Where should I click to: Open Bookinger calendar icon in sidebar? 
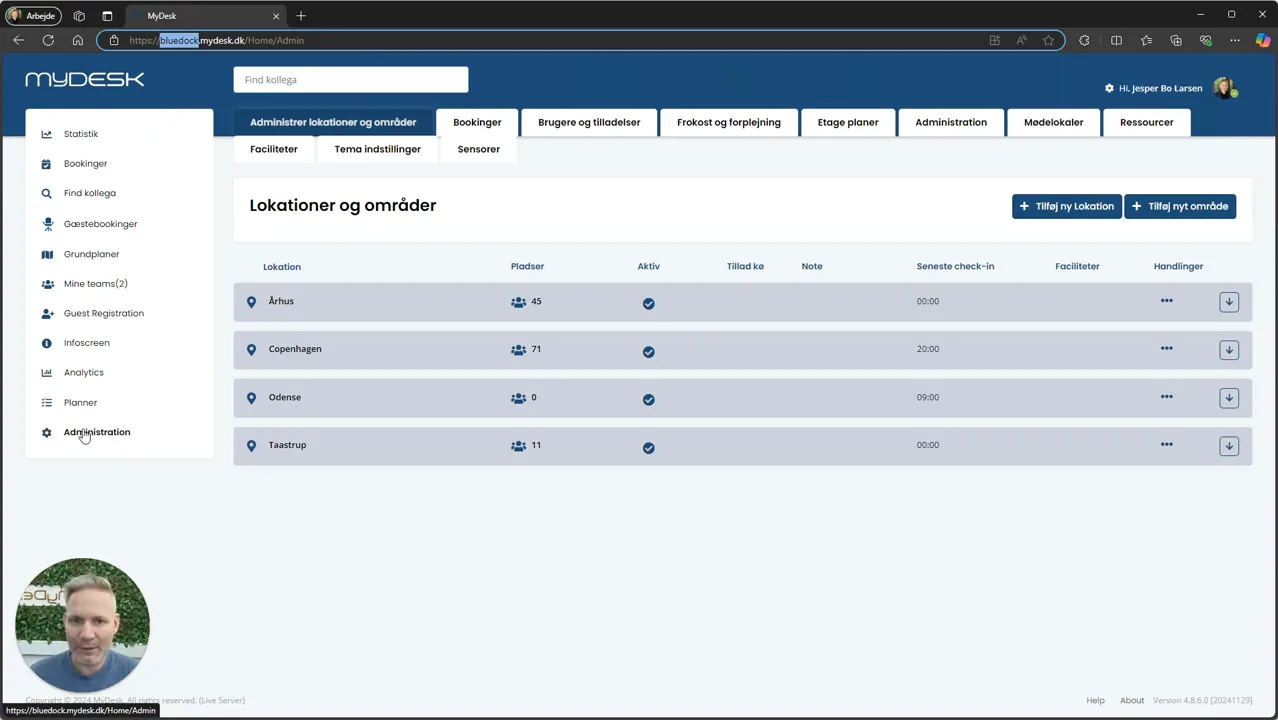click(46, 164)
